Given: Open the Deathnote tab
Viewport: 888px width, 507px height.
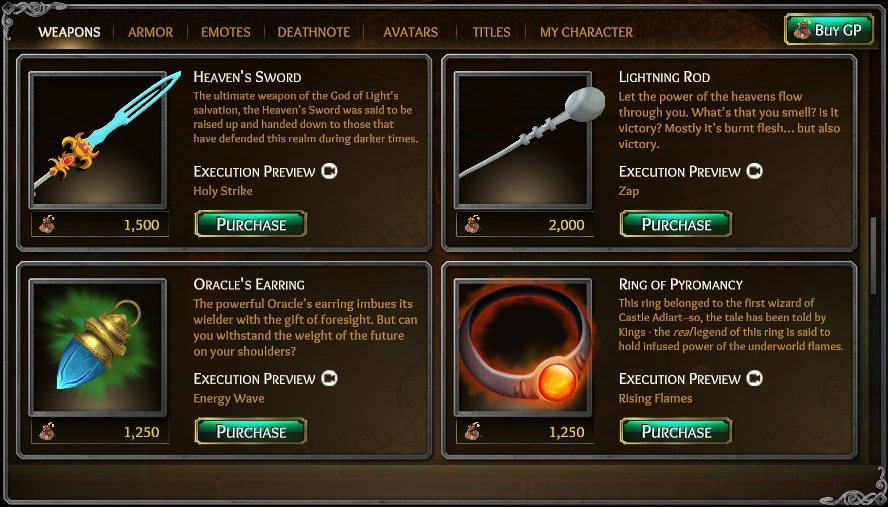Looking at the screenshot, I should (x=314, y=32).
